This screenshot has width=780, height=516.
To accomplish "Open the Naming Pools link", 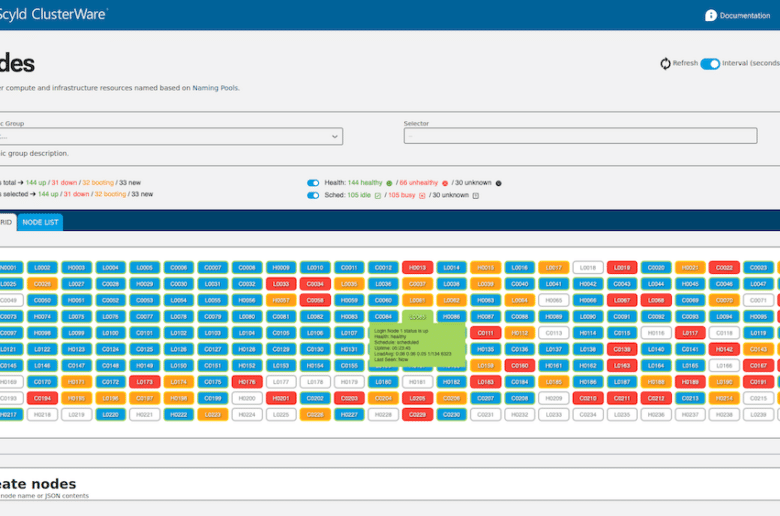I will [x=215, y=88].
